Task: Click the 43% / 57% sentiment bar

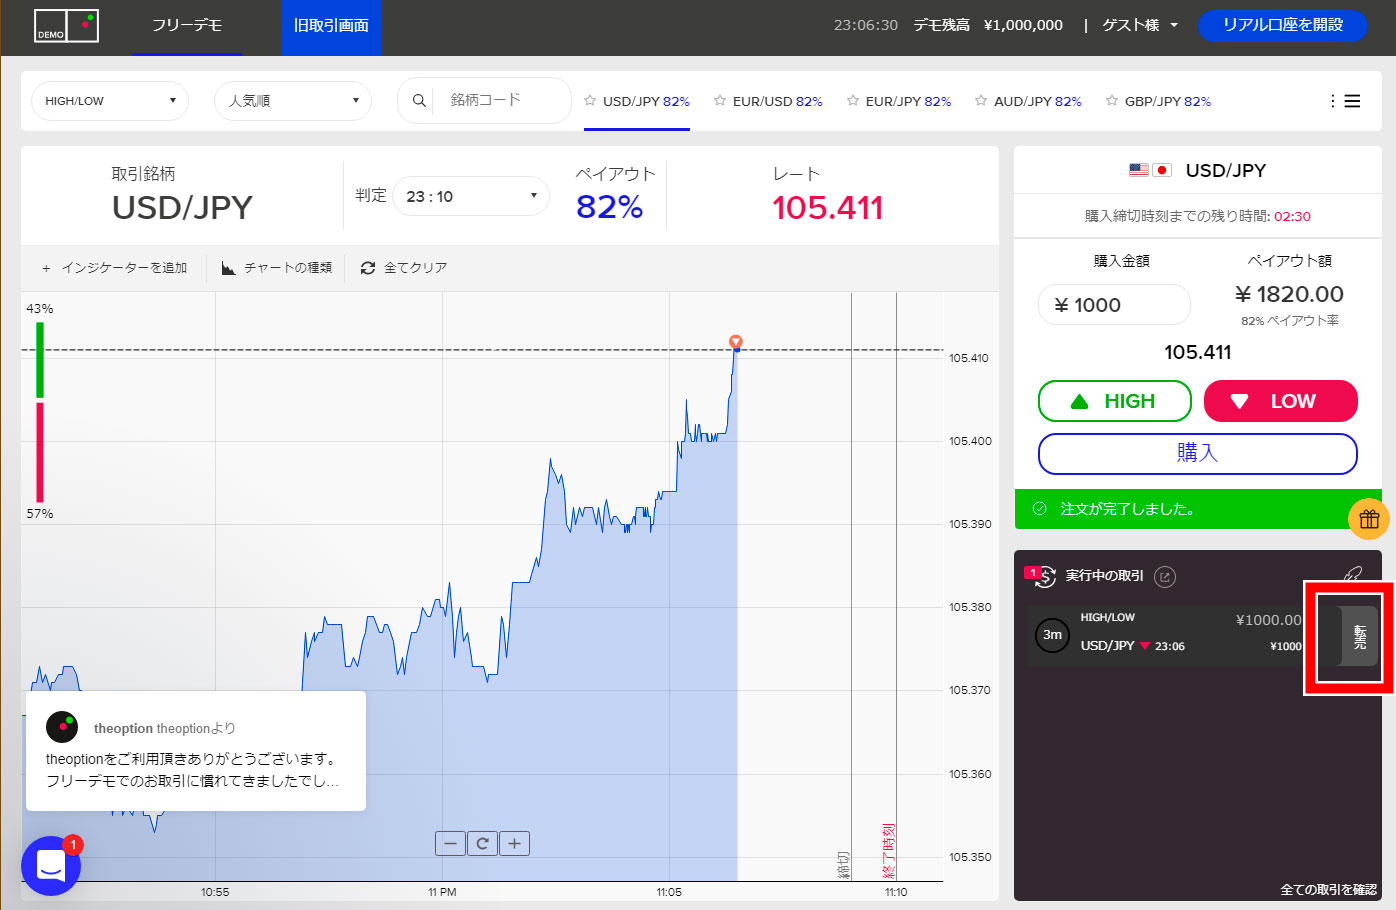Action: 40,412
